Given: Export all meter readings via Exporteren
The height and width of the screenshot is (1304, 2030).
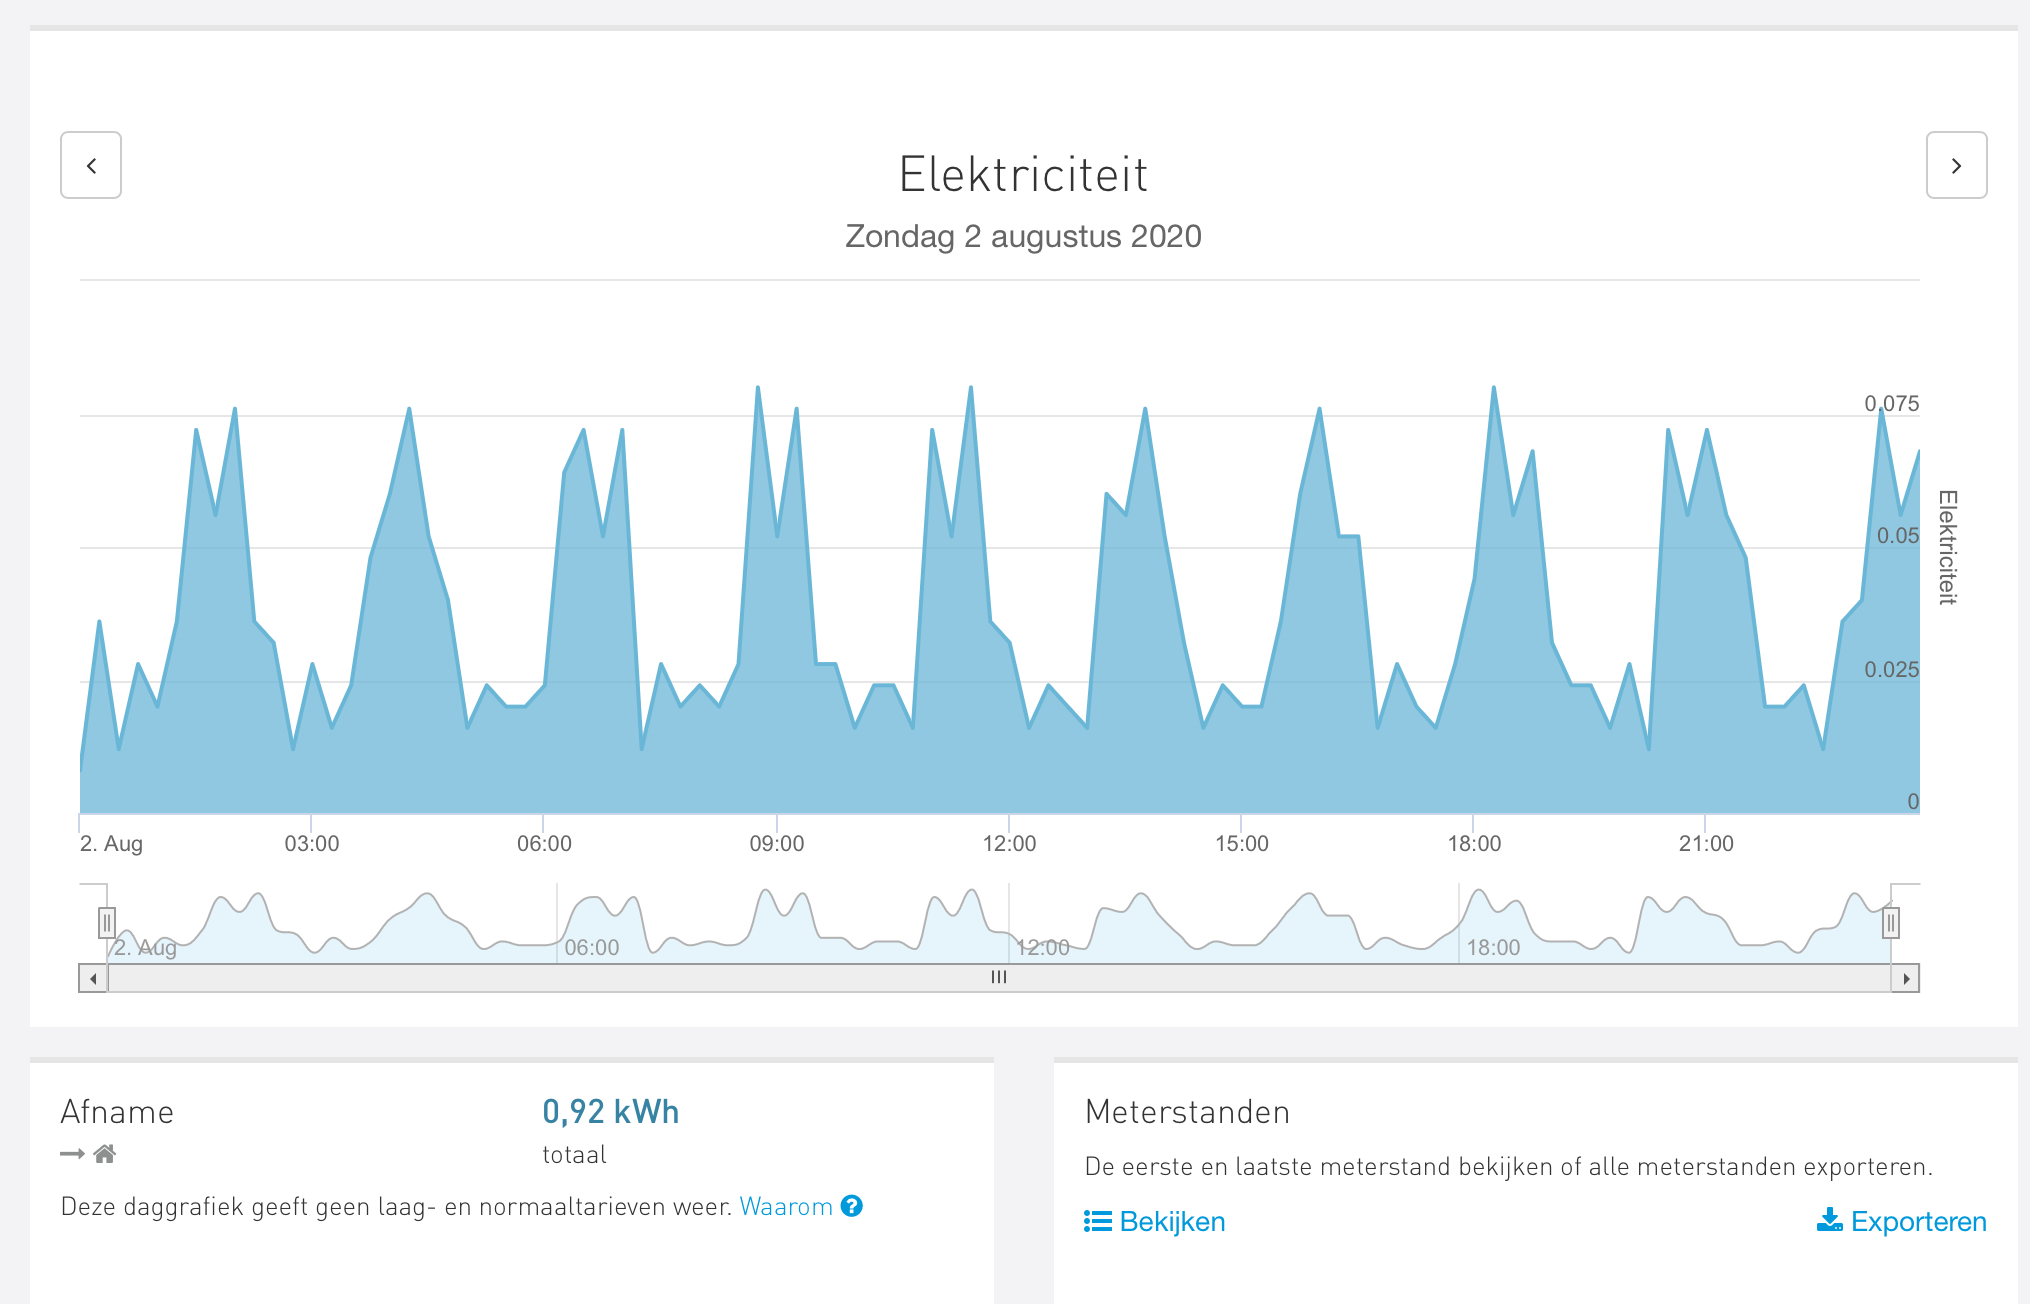Looking at the screenshot, I should click(x=1918, y=1221).
